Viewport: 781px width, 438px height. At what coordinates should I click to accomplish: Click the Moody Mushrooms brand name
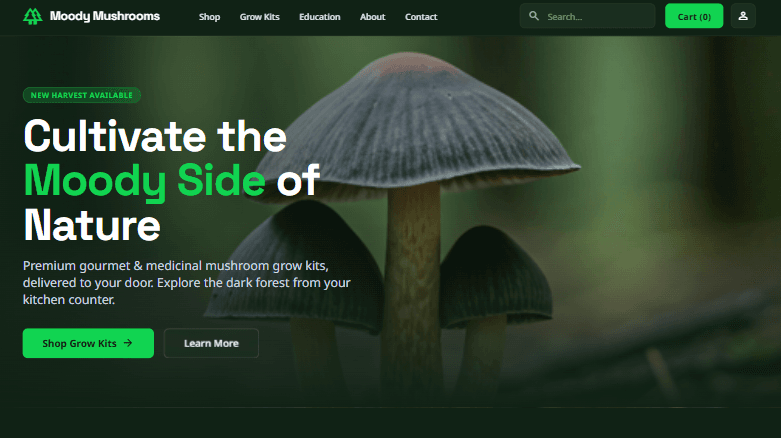tap(105, 16)
